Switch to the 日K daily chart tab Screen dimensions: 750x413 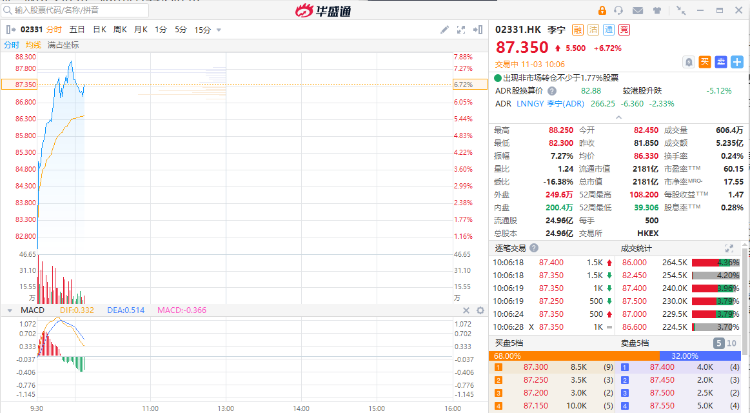tap(99, 30)
